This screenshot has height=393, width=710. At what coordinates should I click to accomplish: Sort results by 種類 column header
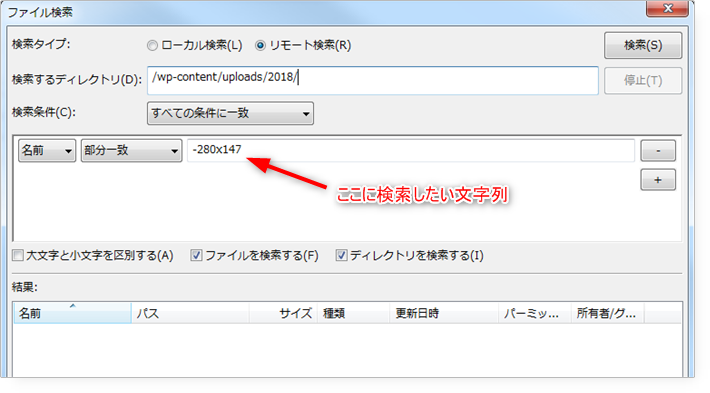pyautogui.click(x=354, y=313)
